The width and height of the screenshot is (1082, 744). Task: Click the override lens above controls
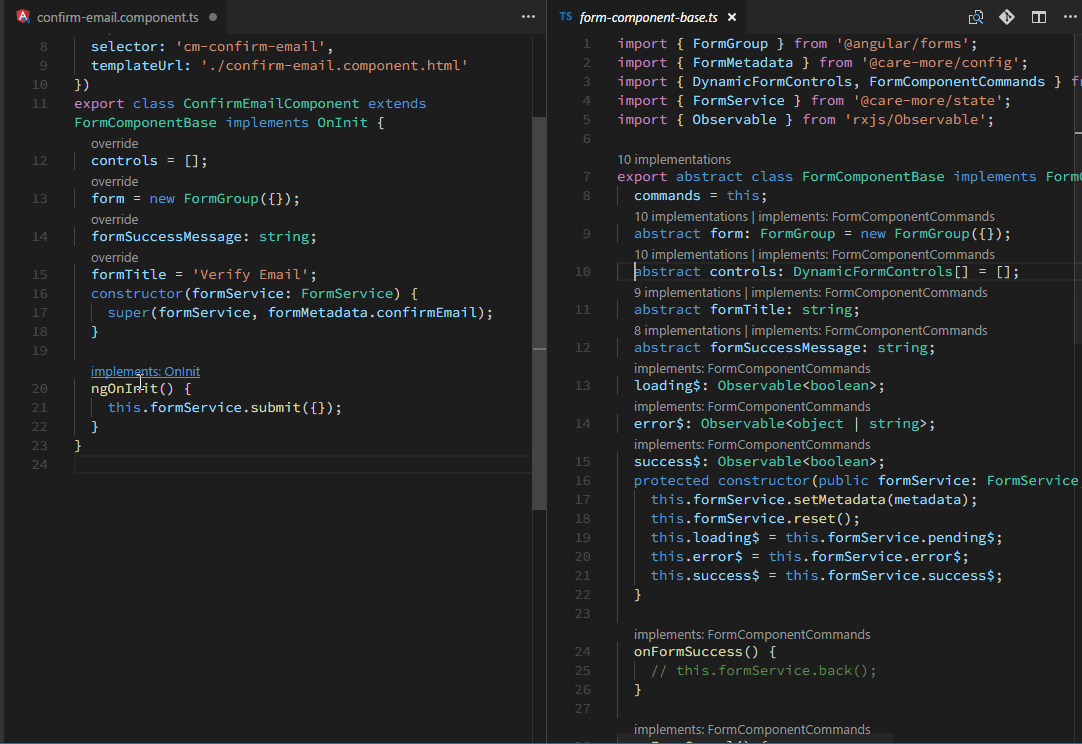tap(115, 144)
